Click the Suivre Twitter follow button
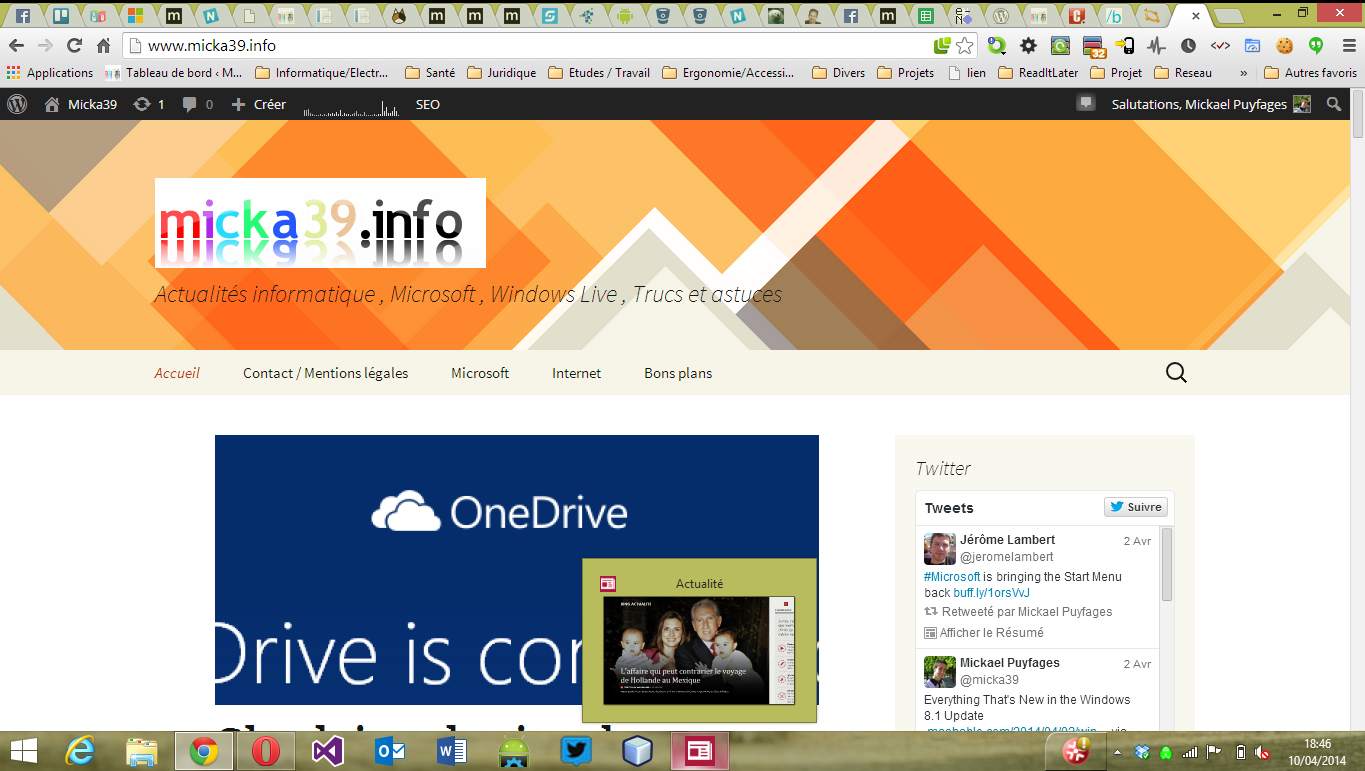1365x771 pixels. click(x=1136, y=507)
